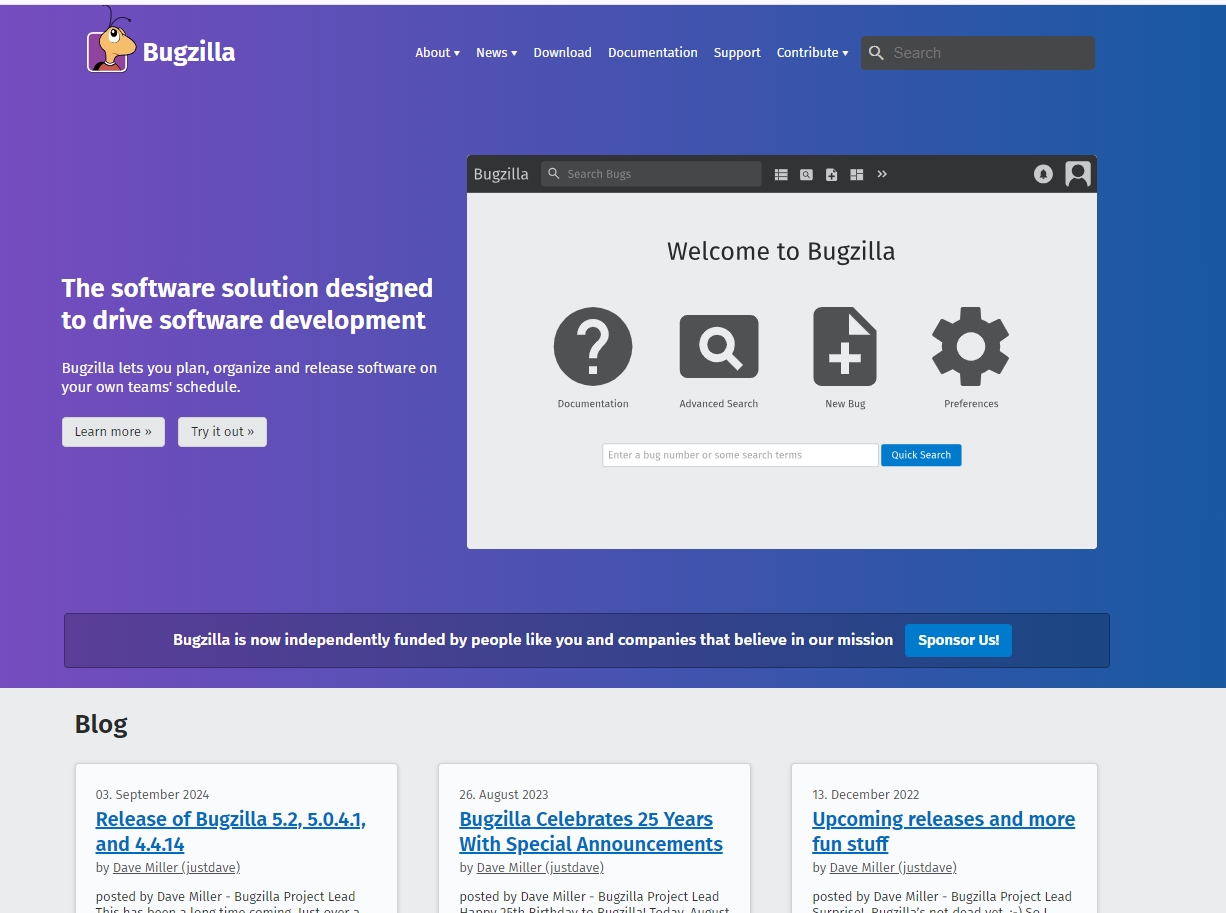Click the Advanced Search label in the mockup
This screenshot has width=1226, height=913.
pos(719,404)
